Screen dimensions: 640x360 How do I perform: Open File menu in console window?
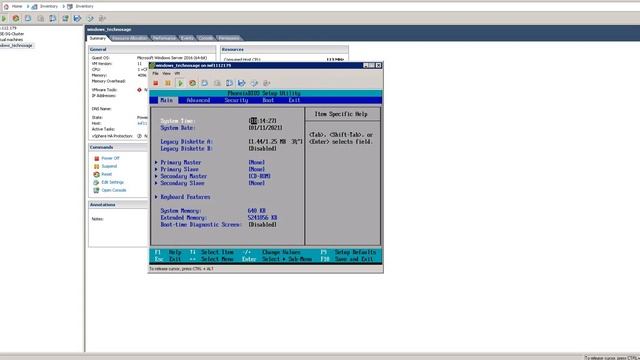click(x=156, y=73)
